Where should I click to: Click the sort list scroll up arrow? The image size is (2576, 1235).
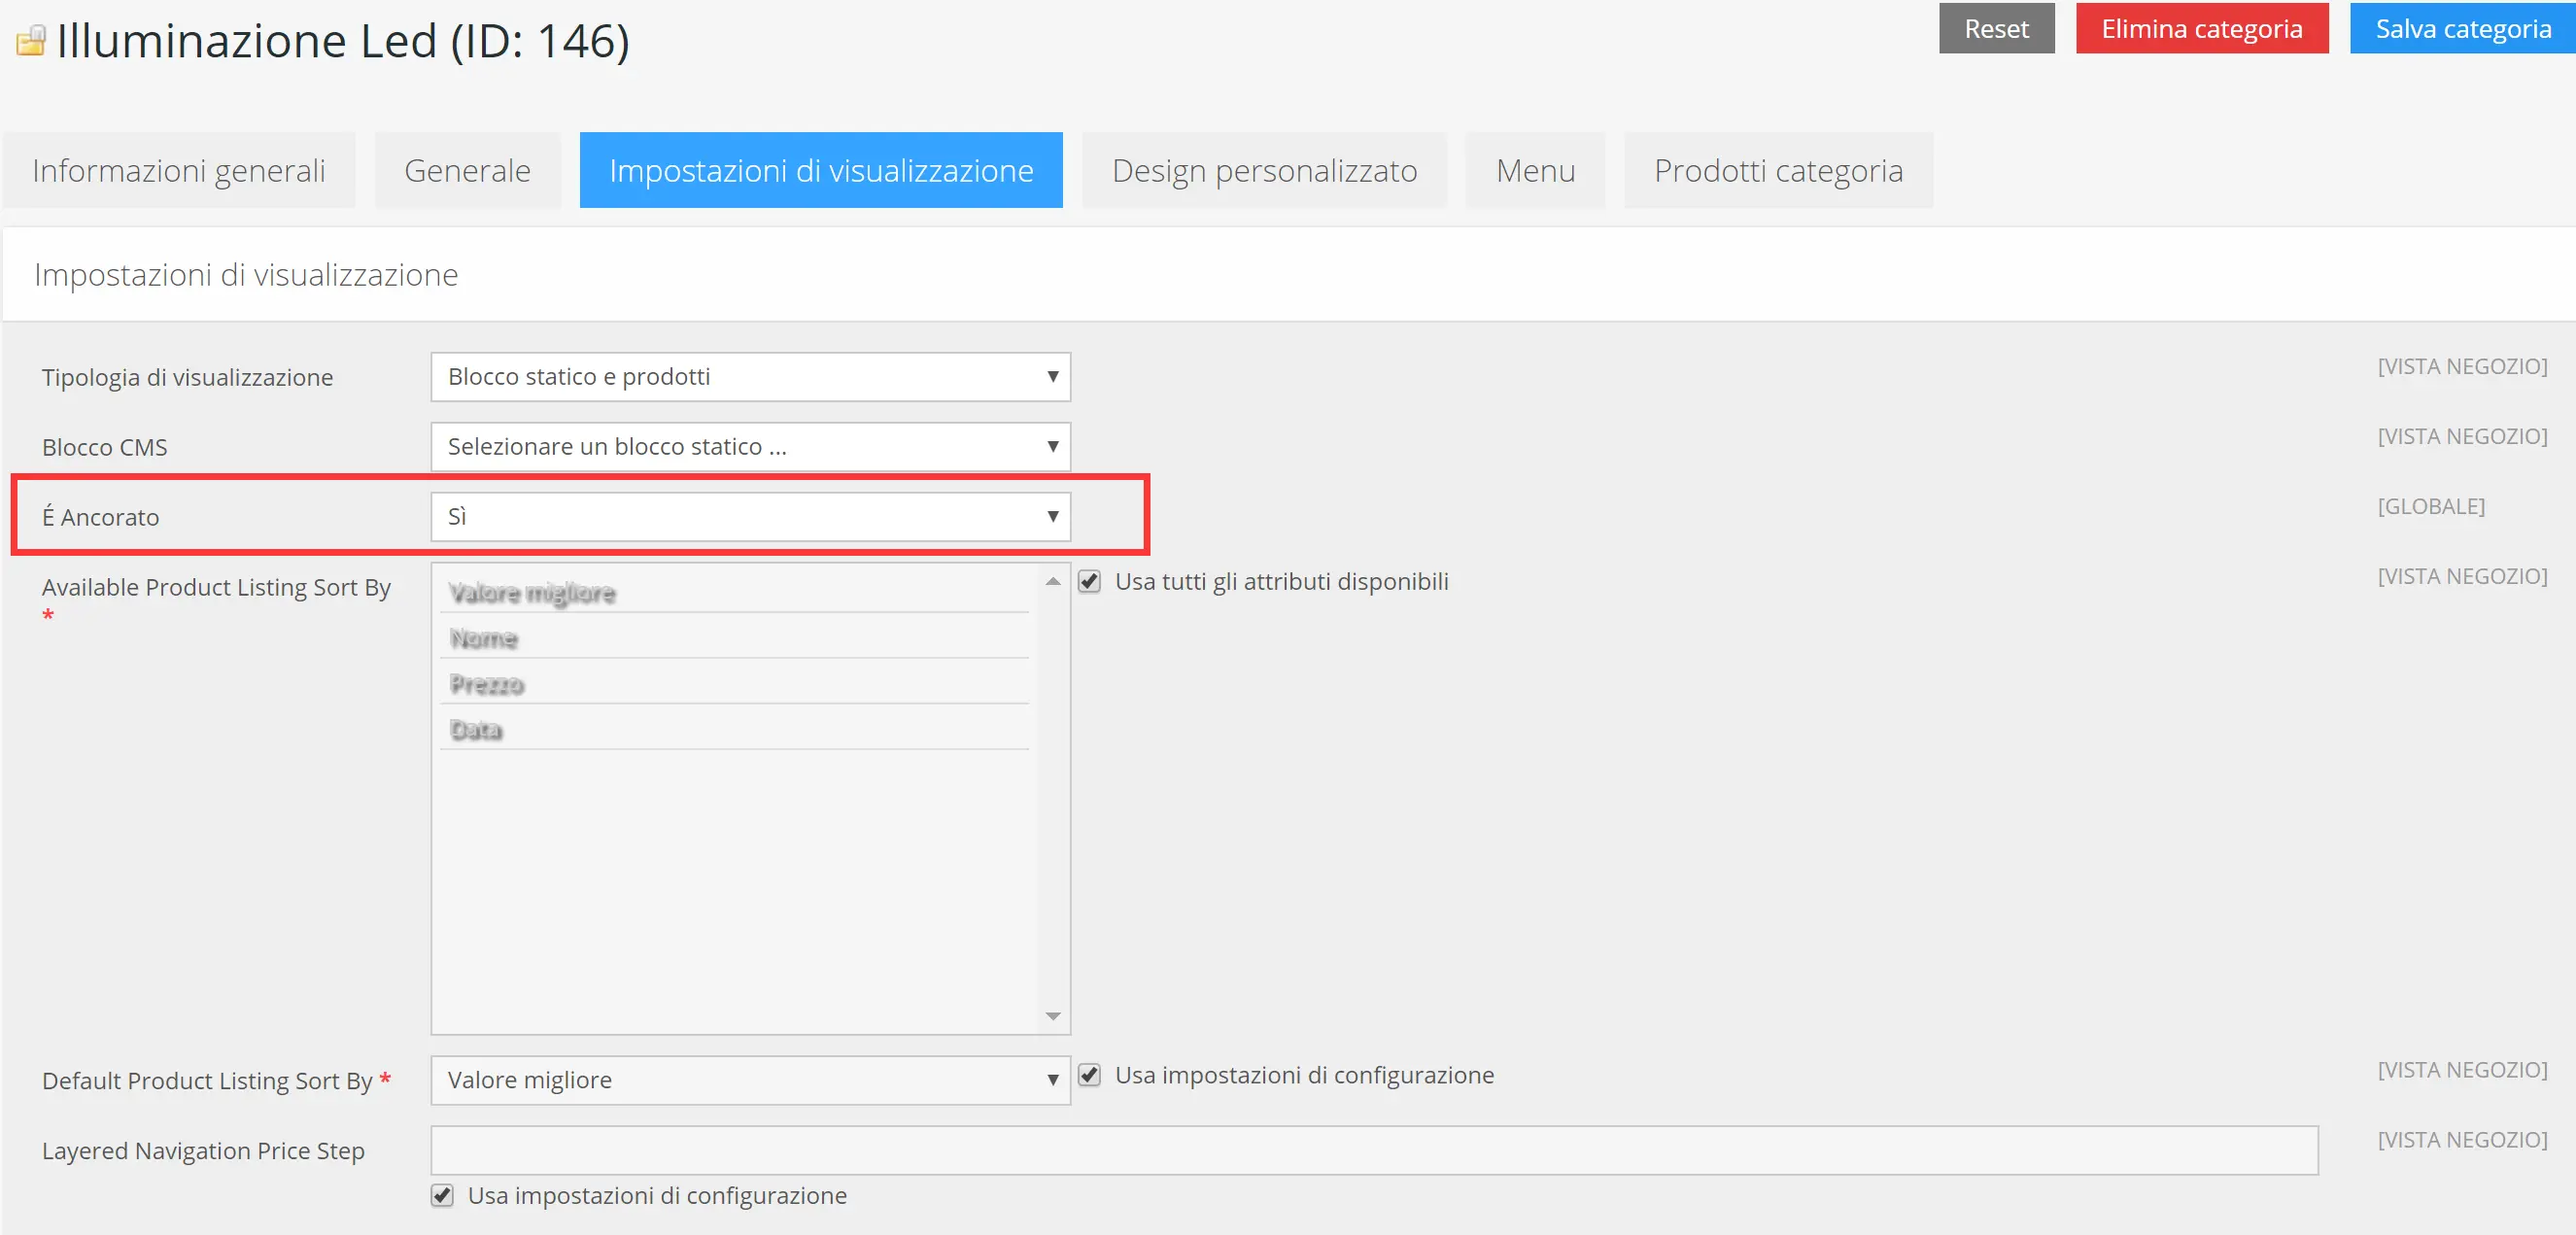point(1052,581)
